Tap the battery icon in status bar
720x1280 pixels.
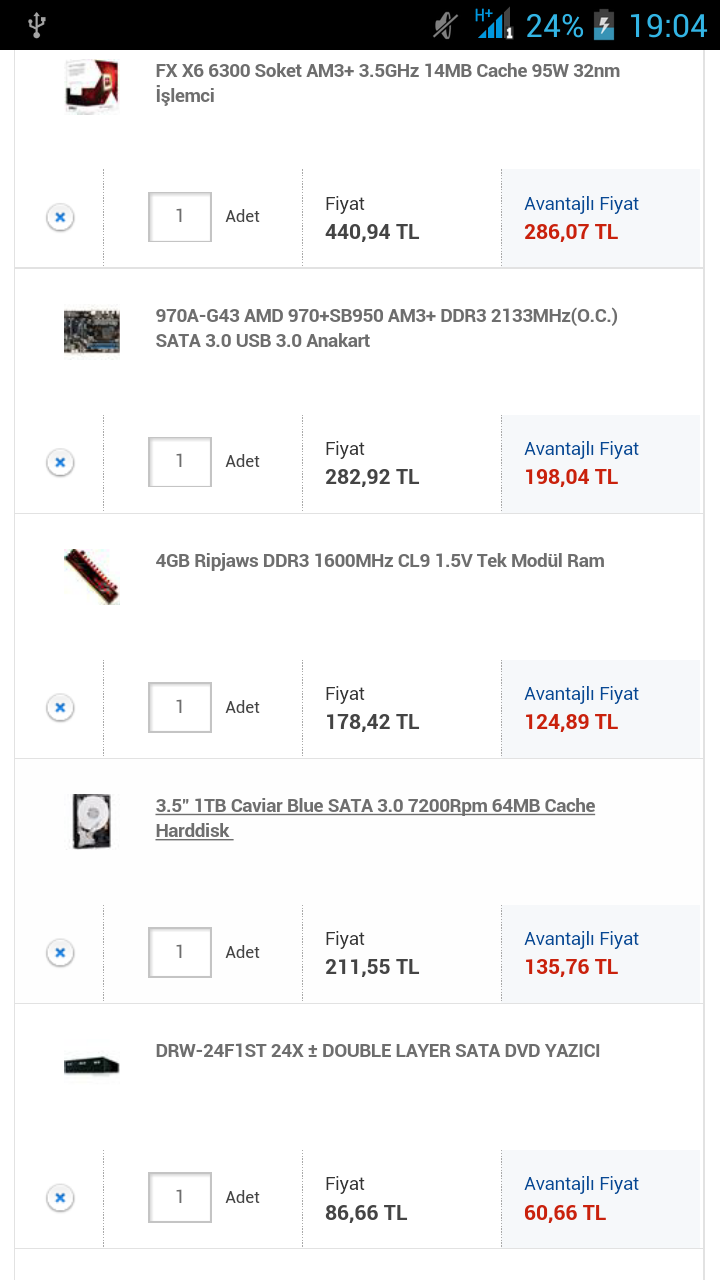pos(604,25)
